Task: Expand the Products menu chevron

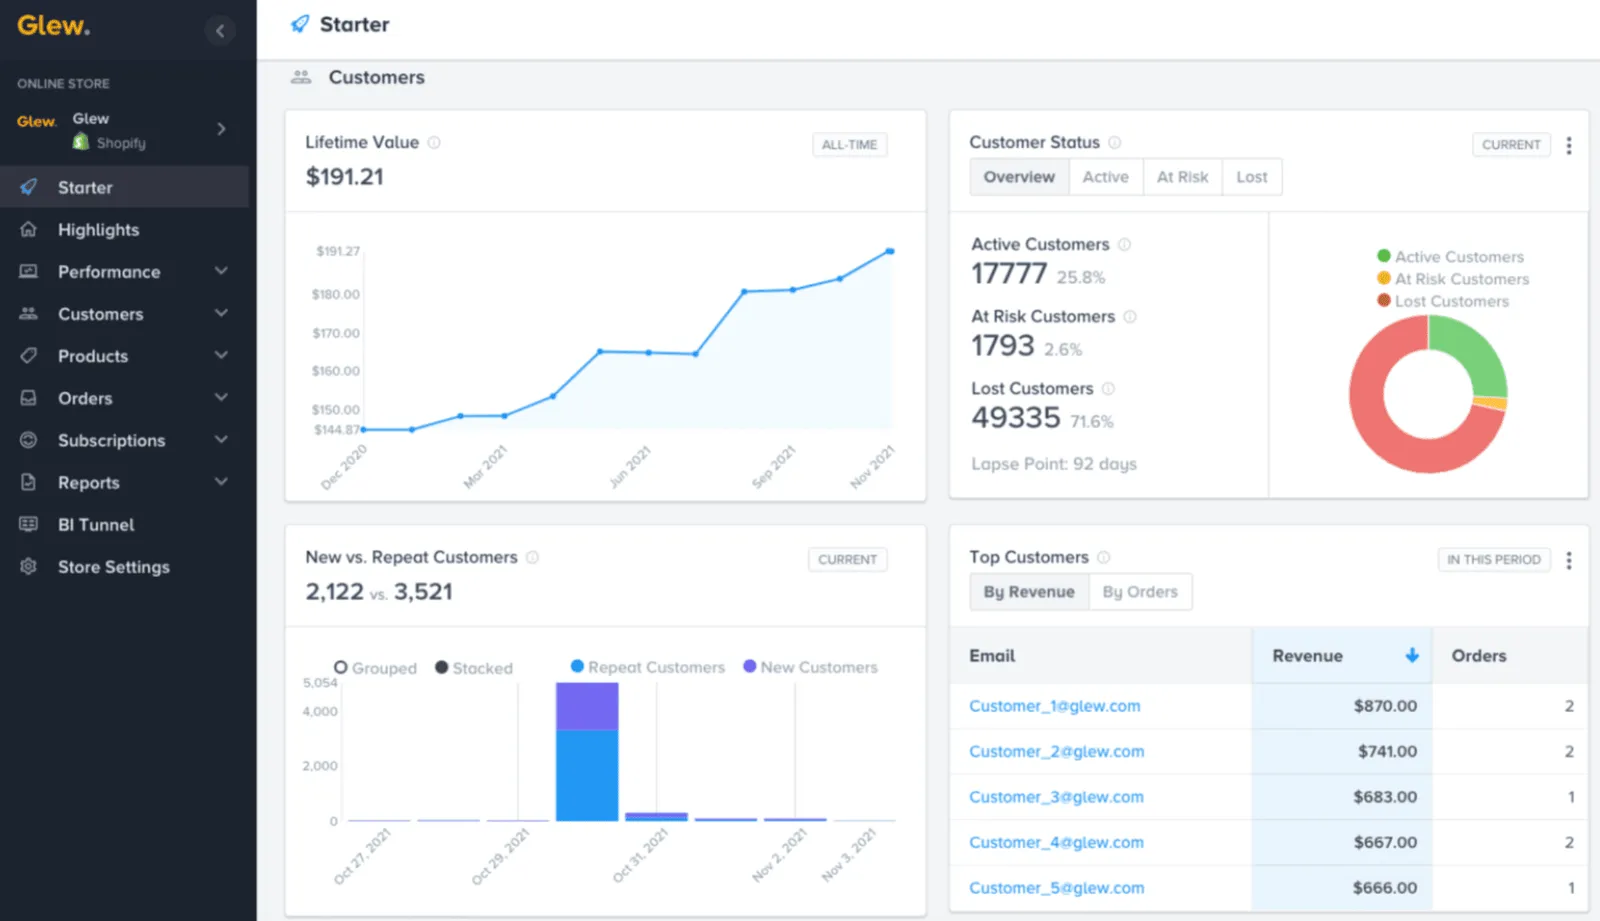Action: (x=221, y=355)
